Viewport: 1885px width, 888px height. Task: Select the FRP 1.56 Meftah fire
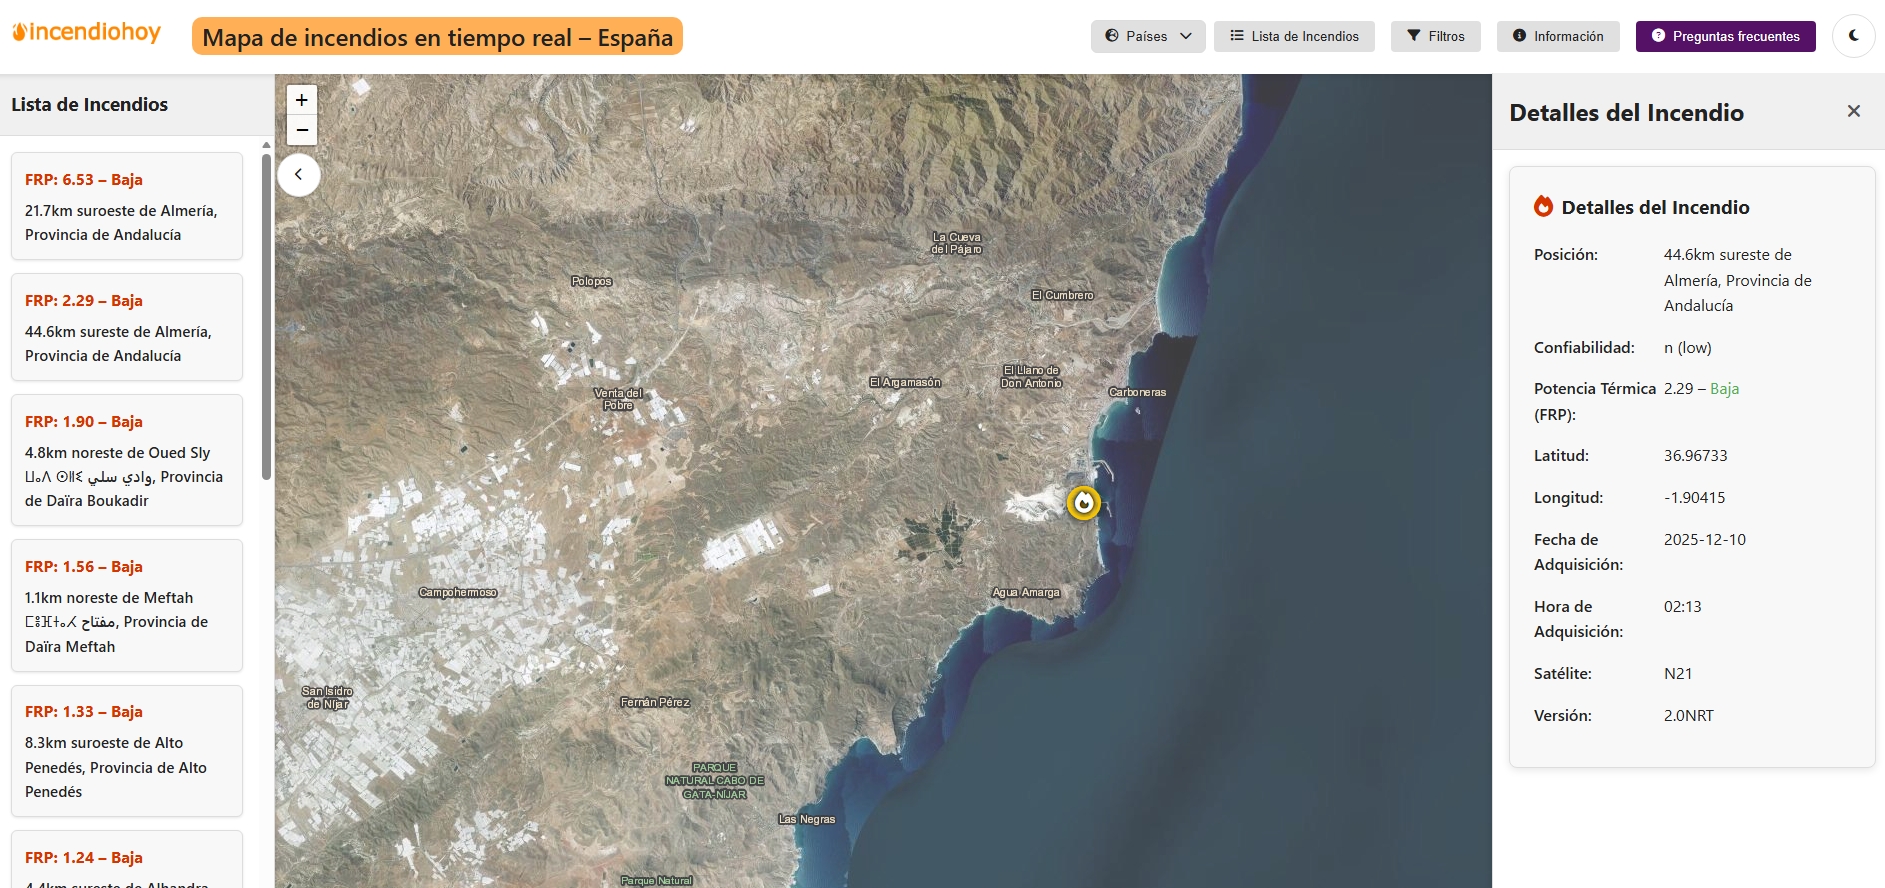coord(127,605)
